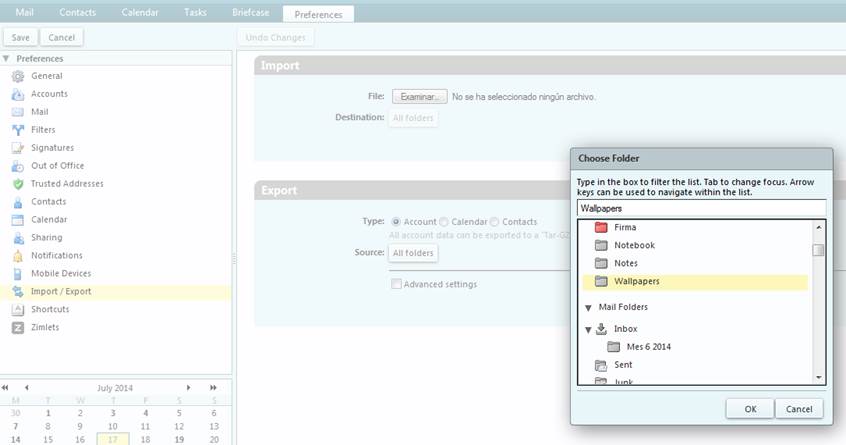
Task: Click the Zimlets Z icon
Action: coord(18,327)
